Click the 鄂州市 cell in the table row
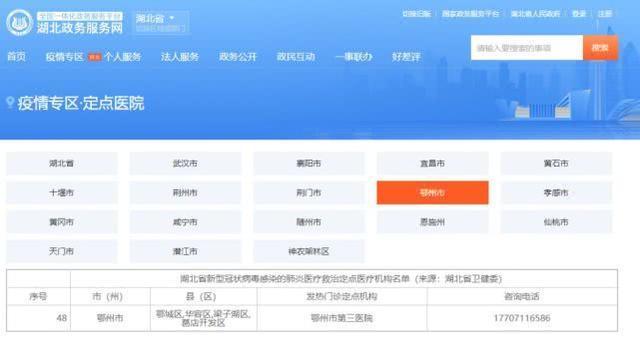The width and height of the screenshot is (640, 360). point(110,318)
